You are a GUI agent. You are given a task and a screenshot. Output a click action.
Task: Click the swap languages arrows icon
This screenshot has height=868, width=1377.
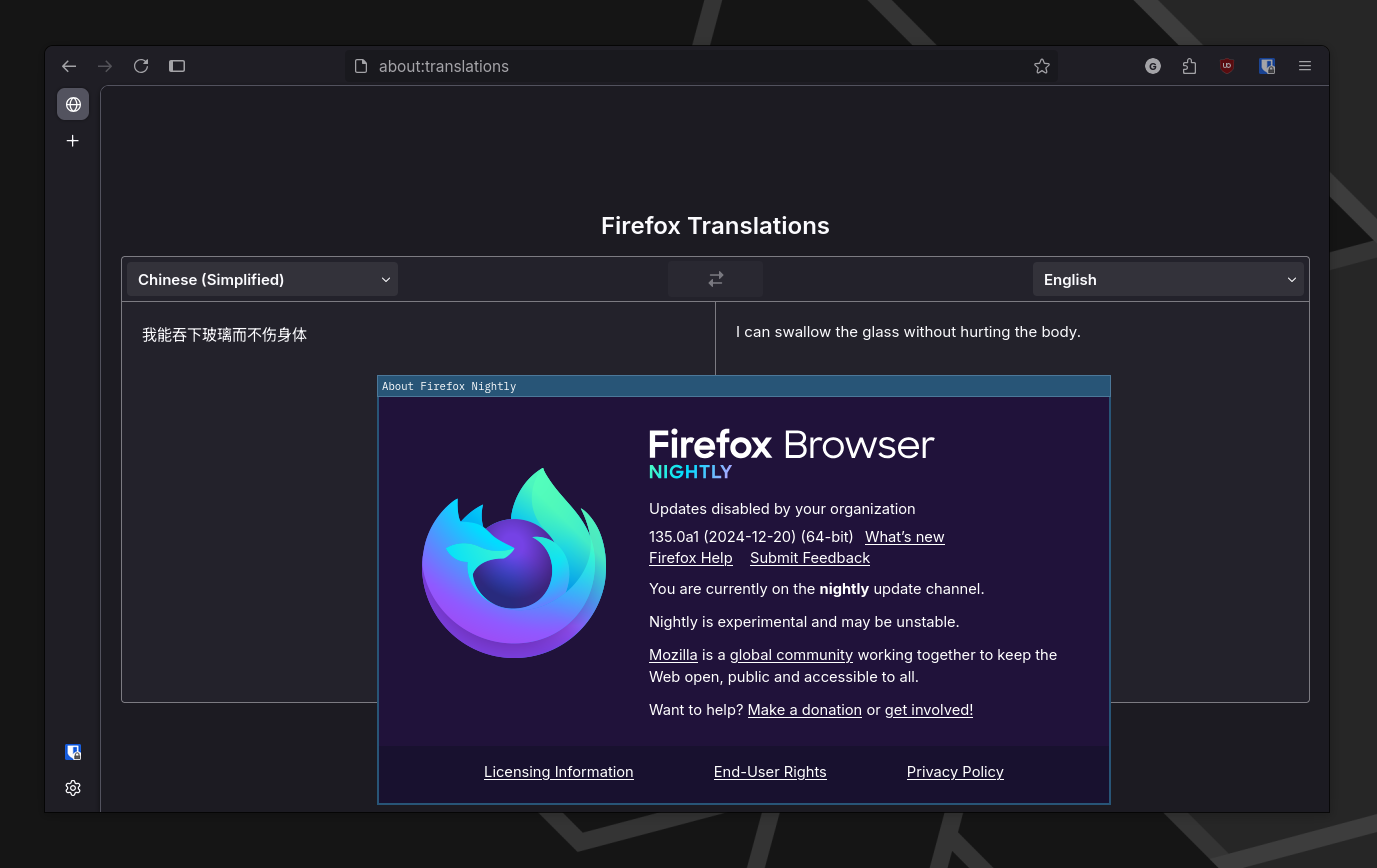pyautogui.click(x=715, y=279)
